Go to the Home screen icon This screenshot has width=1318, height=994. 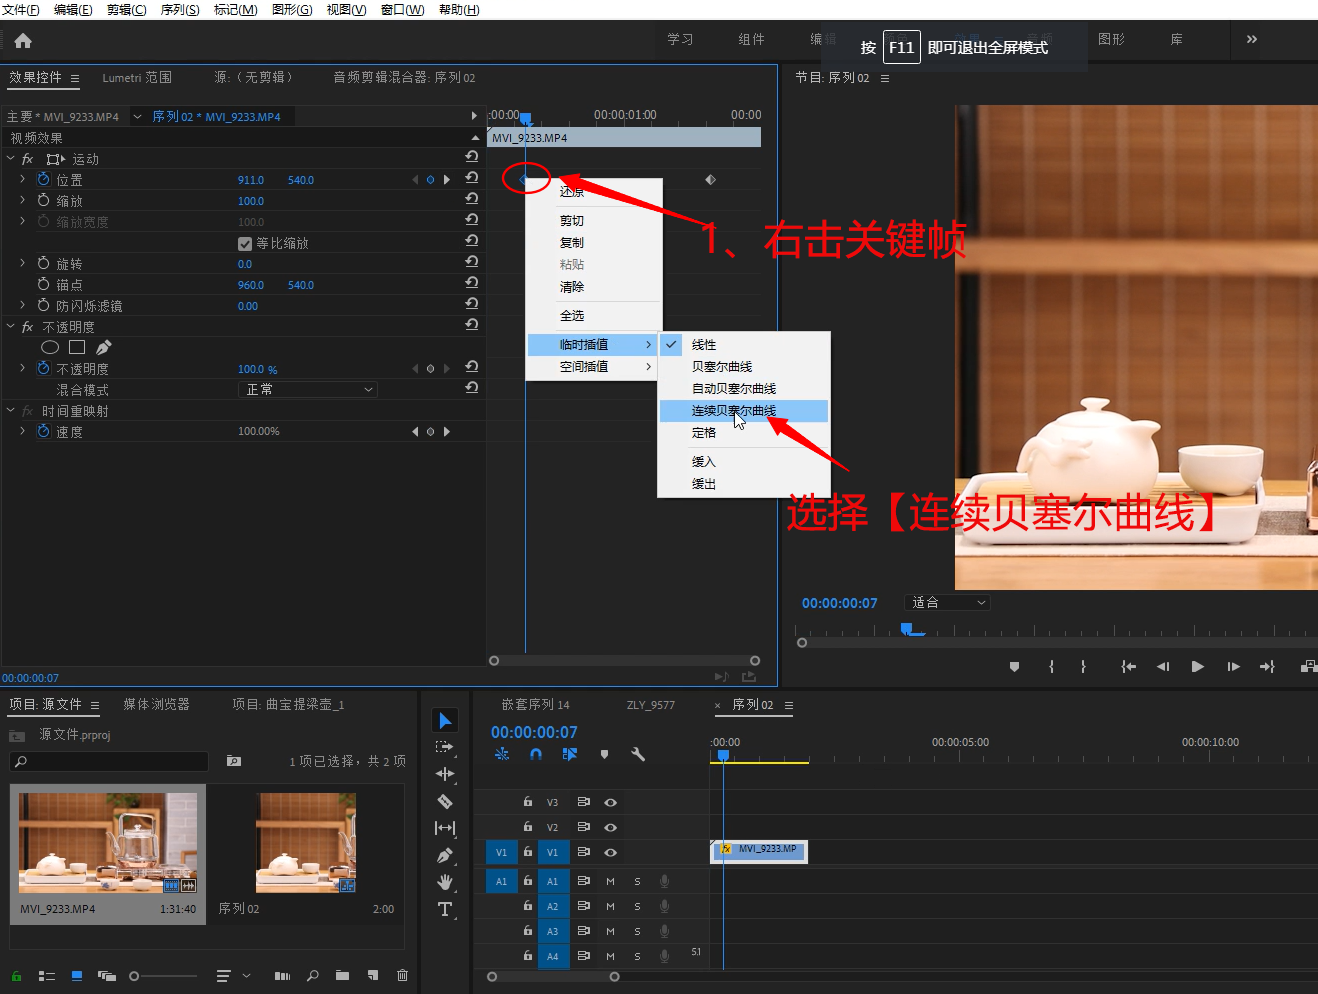point(23,41)
